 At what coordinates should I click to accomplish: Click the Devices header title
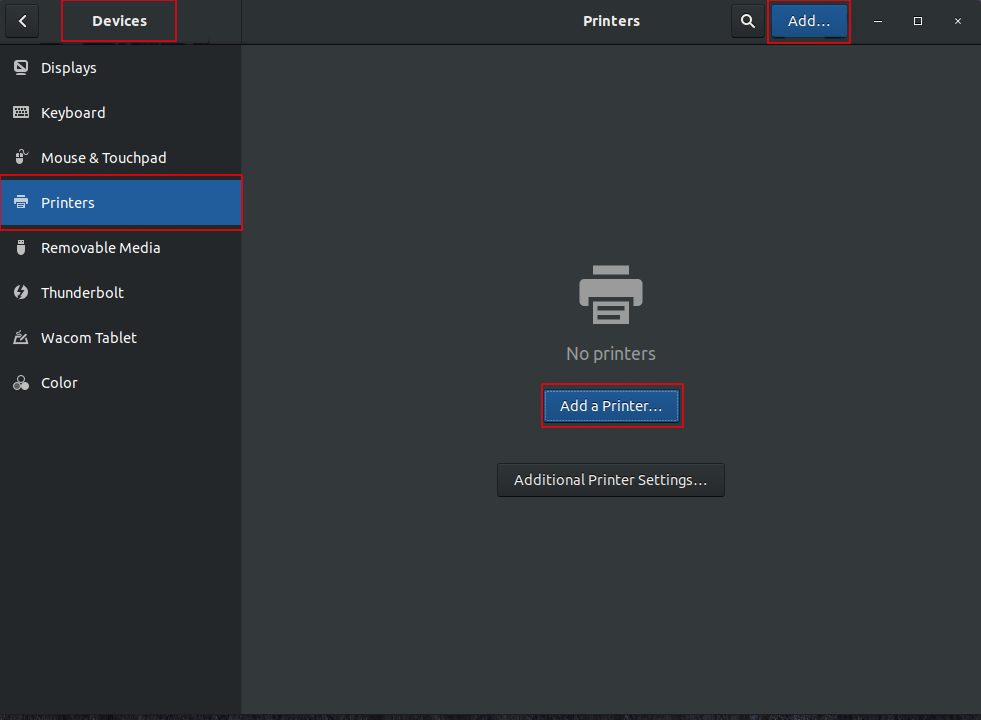119,21
